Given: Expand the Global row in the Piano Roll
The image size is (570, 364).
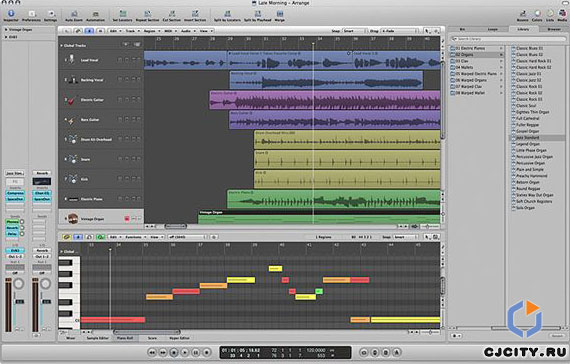Looking at the screenshot, I should point(61,252).
